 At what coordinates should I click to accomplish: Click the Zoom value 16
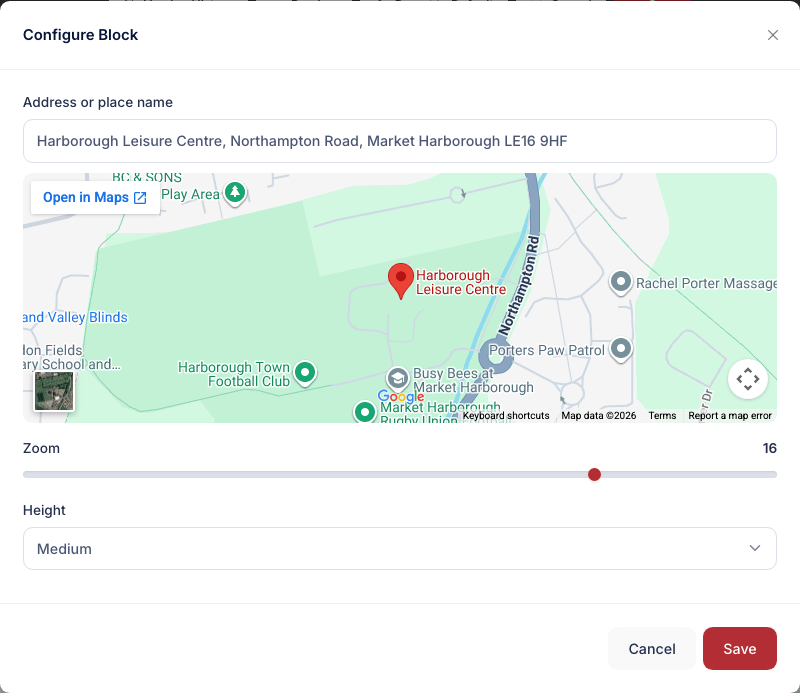pyautogui.click(x=769, y=448)
